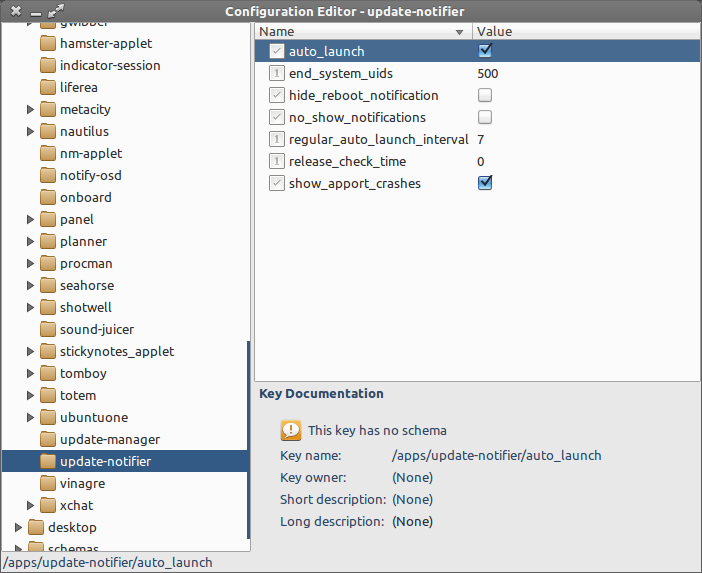Click the update-notifier folder icon
The height and width of the screenshot is (573, 702).
point(47,461)
